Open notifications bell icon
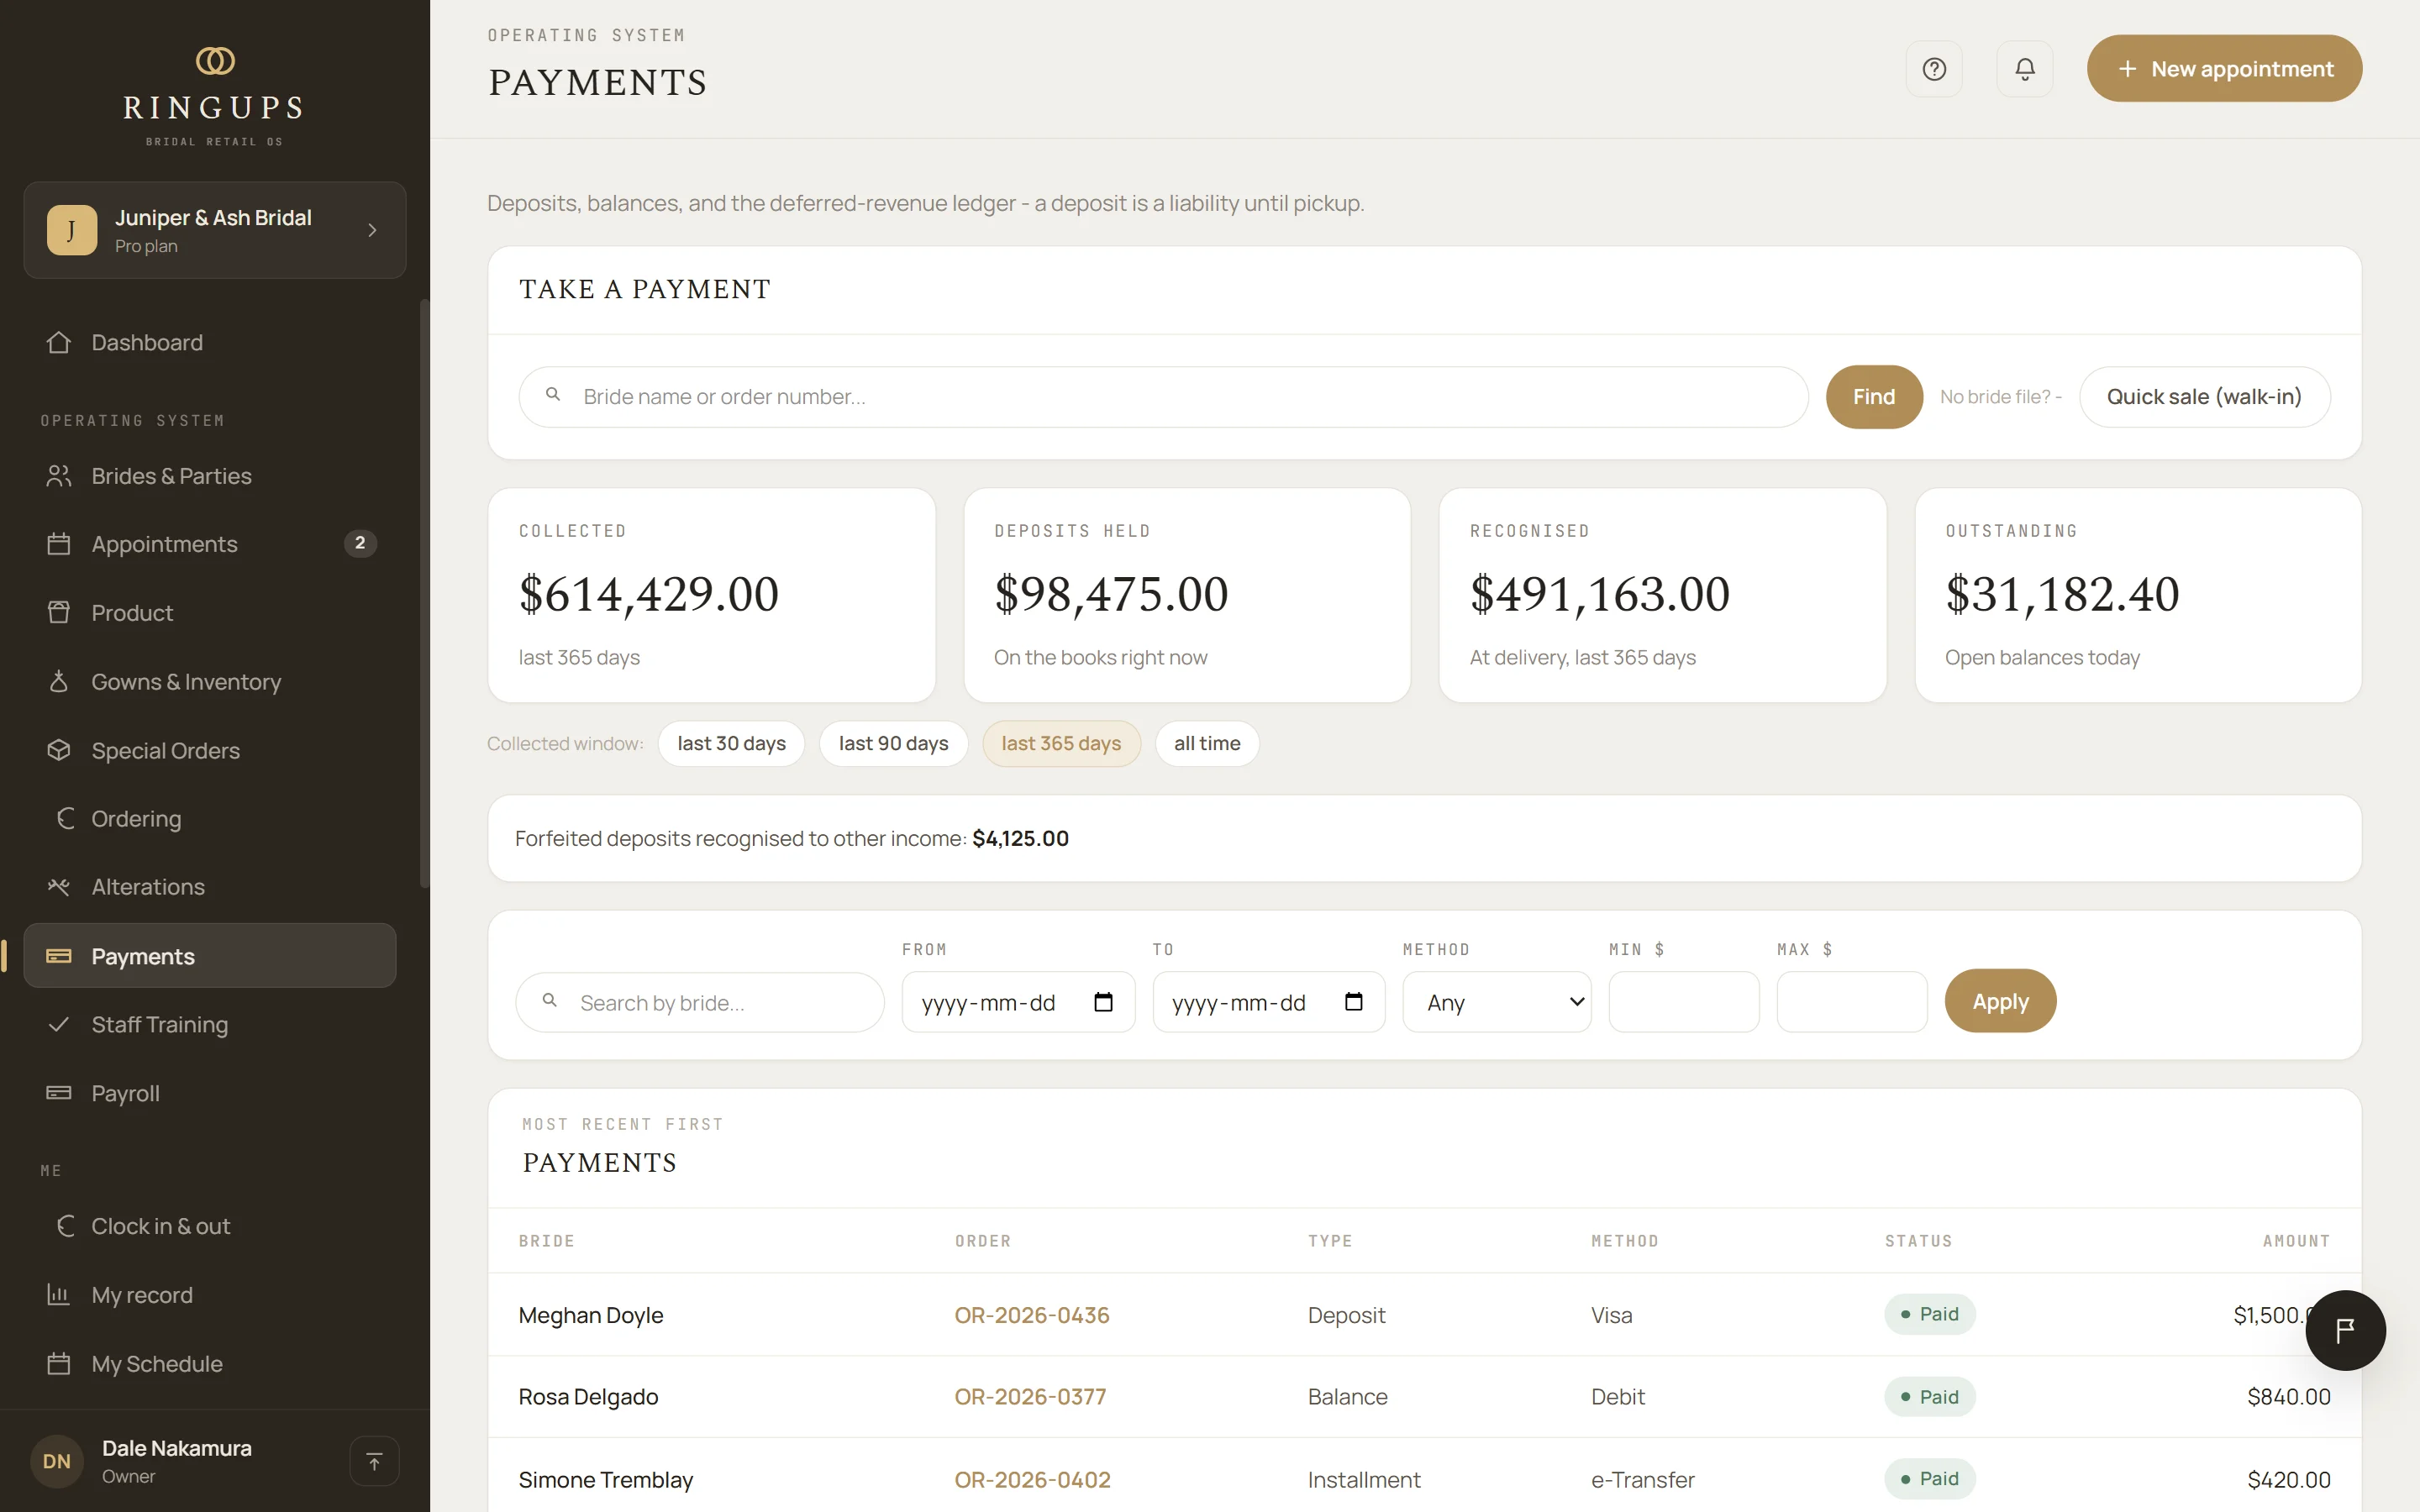Viewport: 2420px width, 1512px height. (x=2024, y=69)
